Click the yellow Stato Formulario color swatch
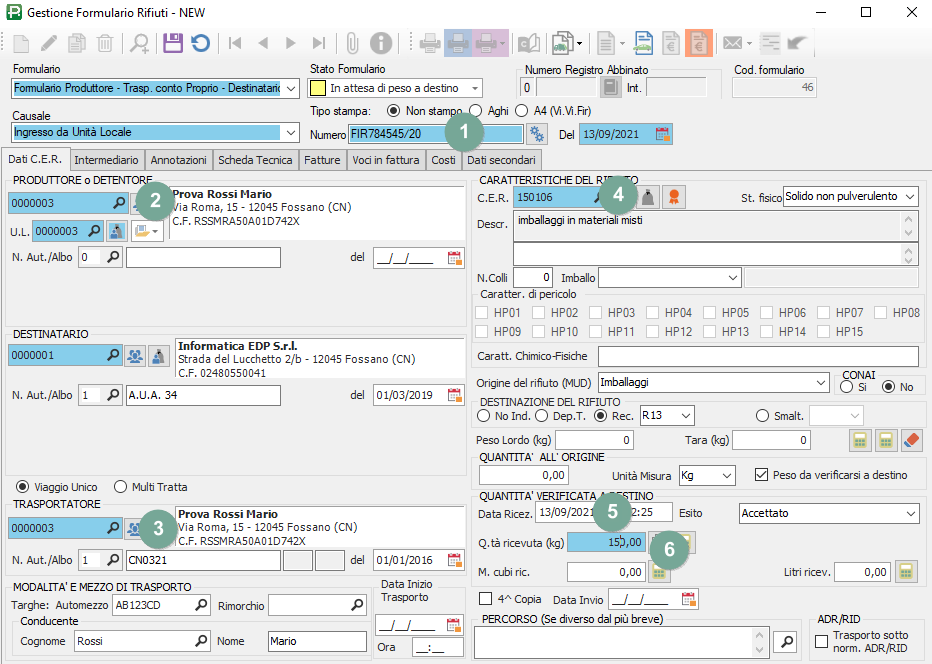 pyautogui.click(x=318, y=88)
